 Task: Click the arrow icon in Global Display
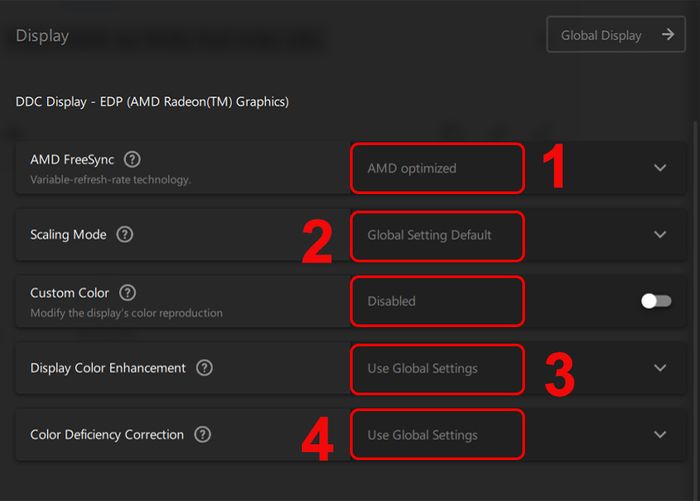pyautogui.click(x=668, y=34)
